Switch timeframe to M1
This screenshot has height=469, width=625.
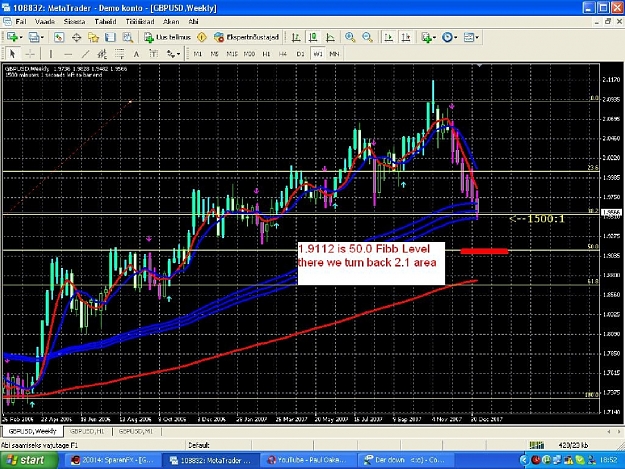[198, 53]
